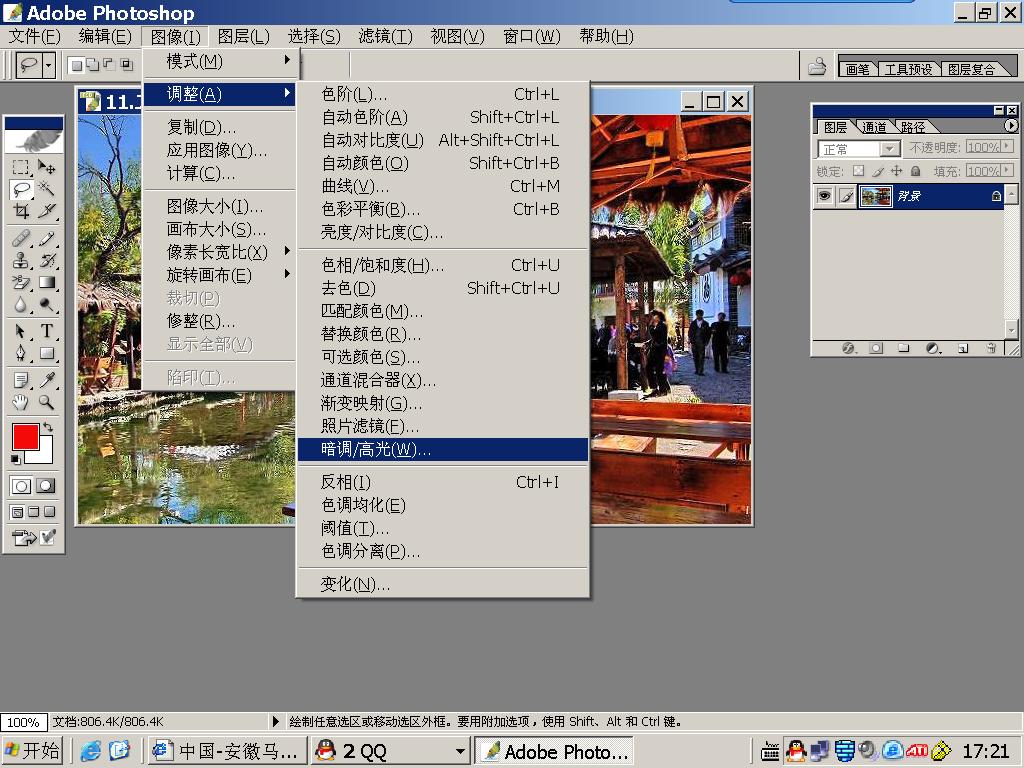Open the Layers panel flyout menu arrow
Viewport: 1024px width, 768px height.
[1011, 126]
